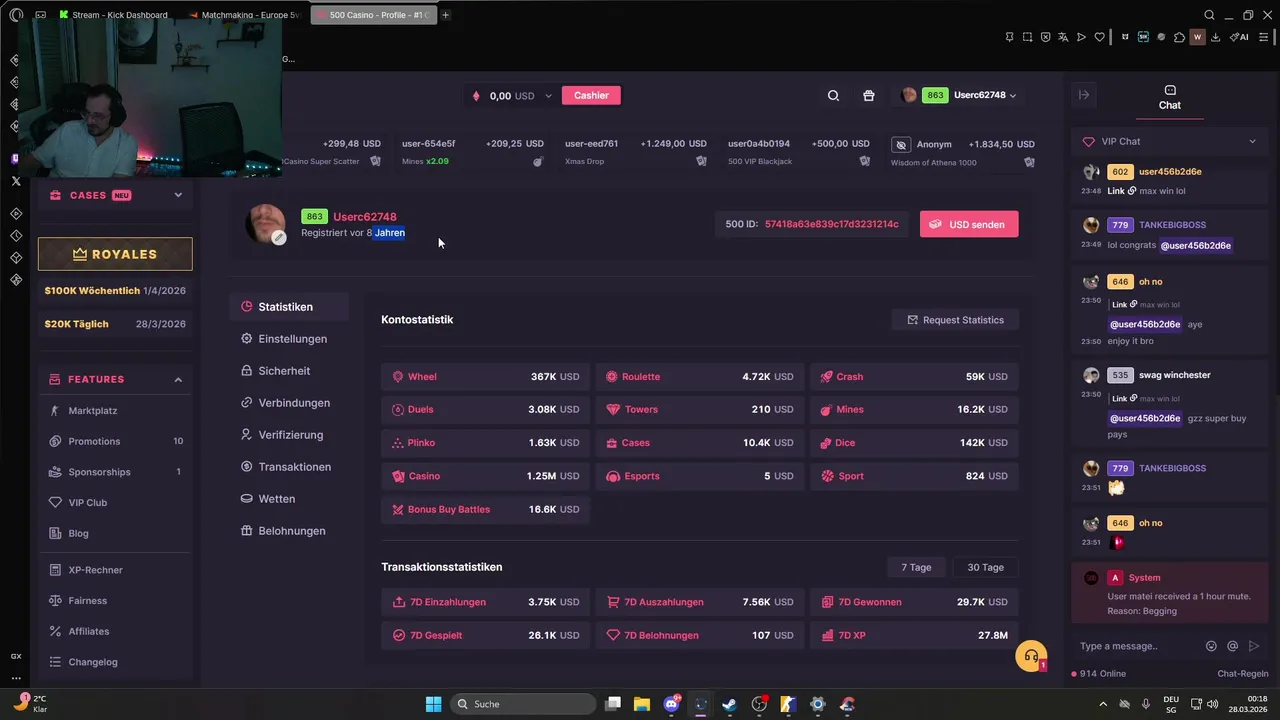Open the live support headset icon
The image size is (1280, 720).
(x=1030, y=656)
